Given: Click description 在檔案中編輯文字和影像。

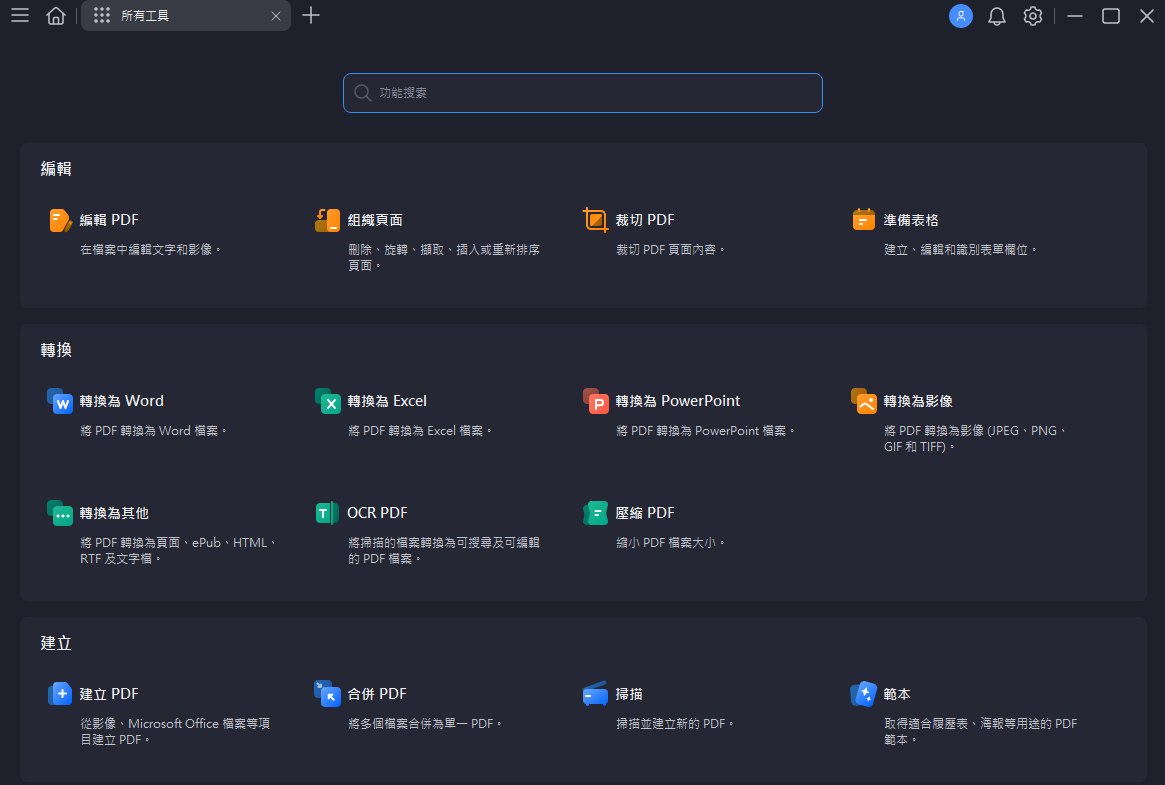Looking at the screenshot, I should point(151,250).
